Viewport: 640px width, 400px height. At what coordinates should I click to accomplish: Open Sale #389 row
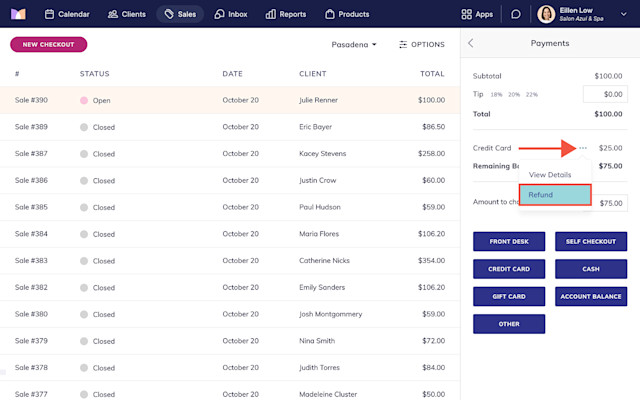(x=230, y=127)
